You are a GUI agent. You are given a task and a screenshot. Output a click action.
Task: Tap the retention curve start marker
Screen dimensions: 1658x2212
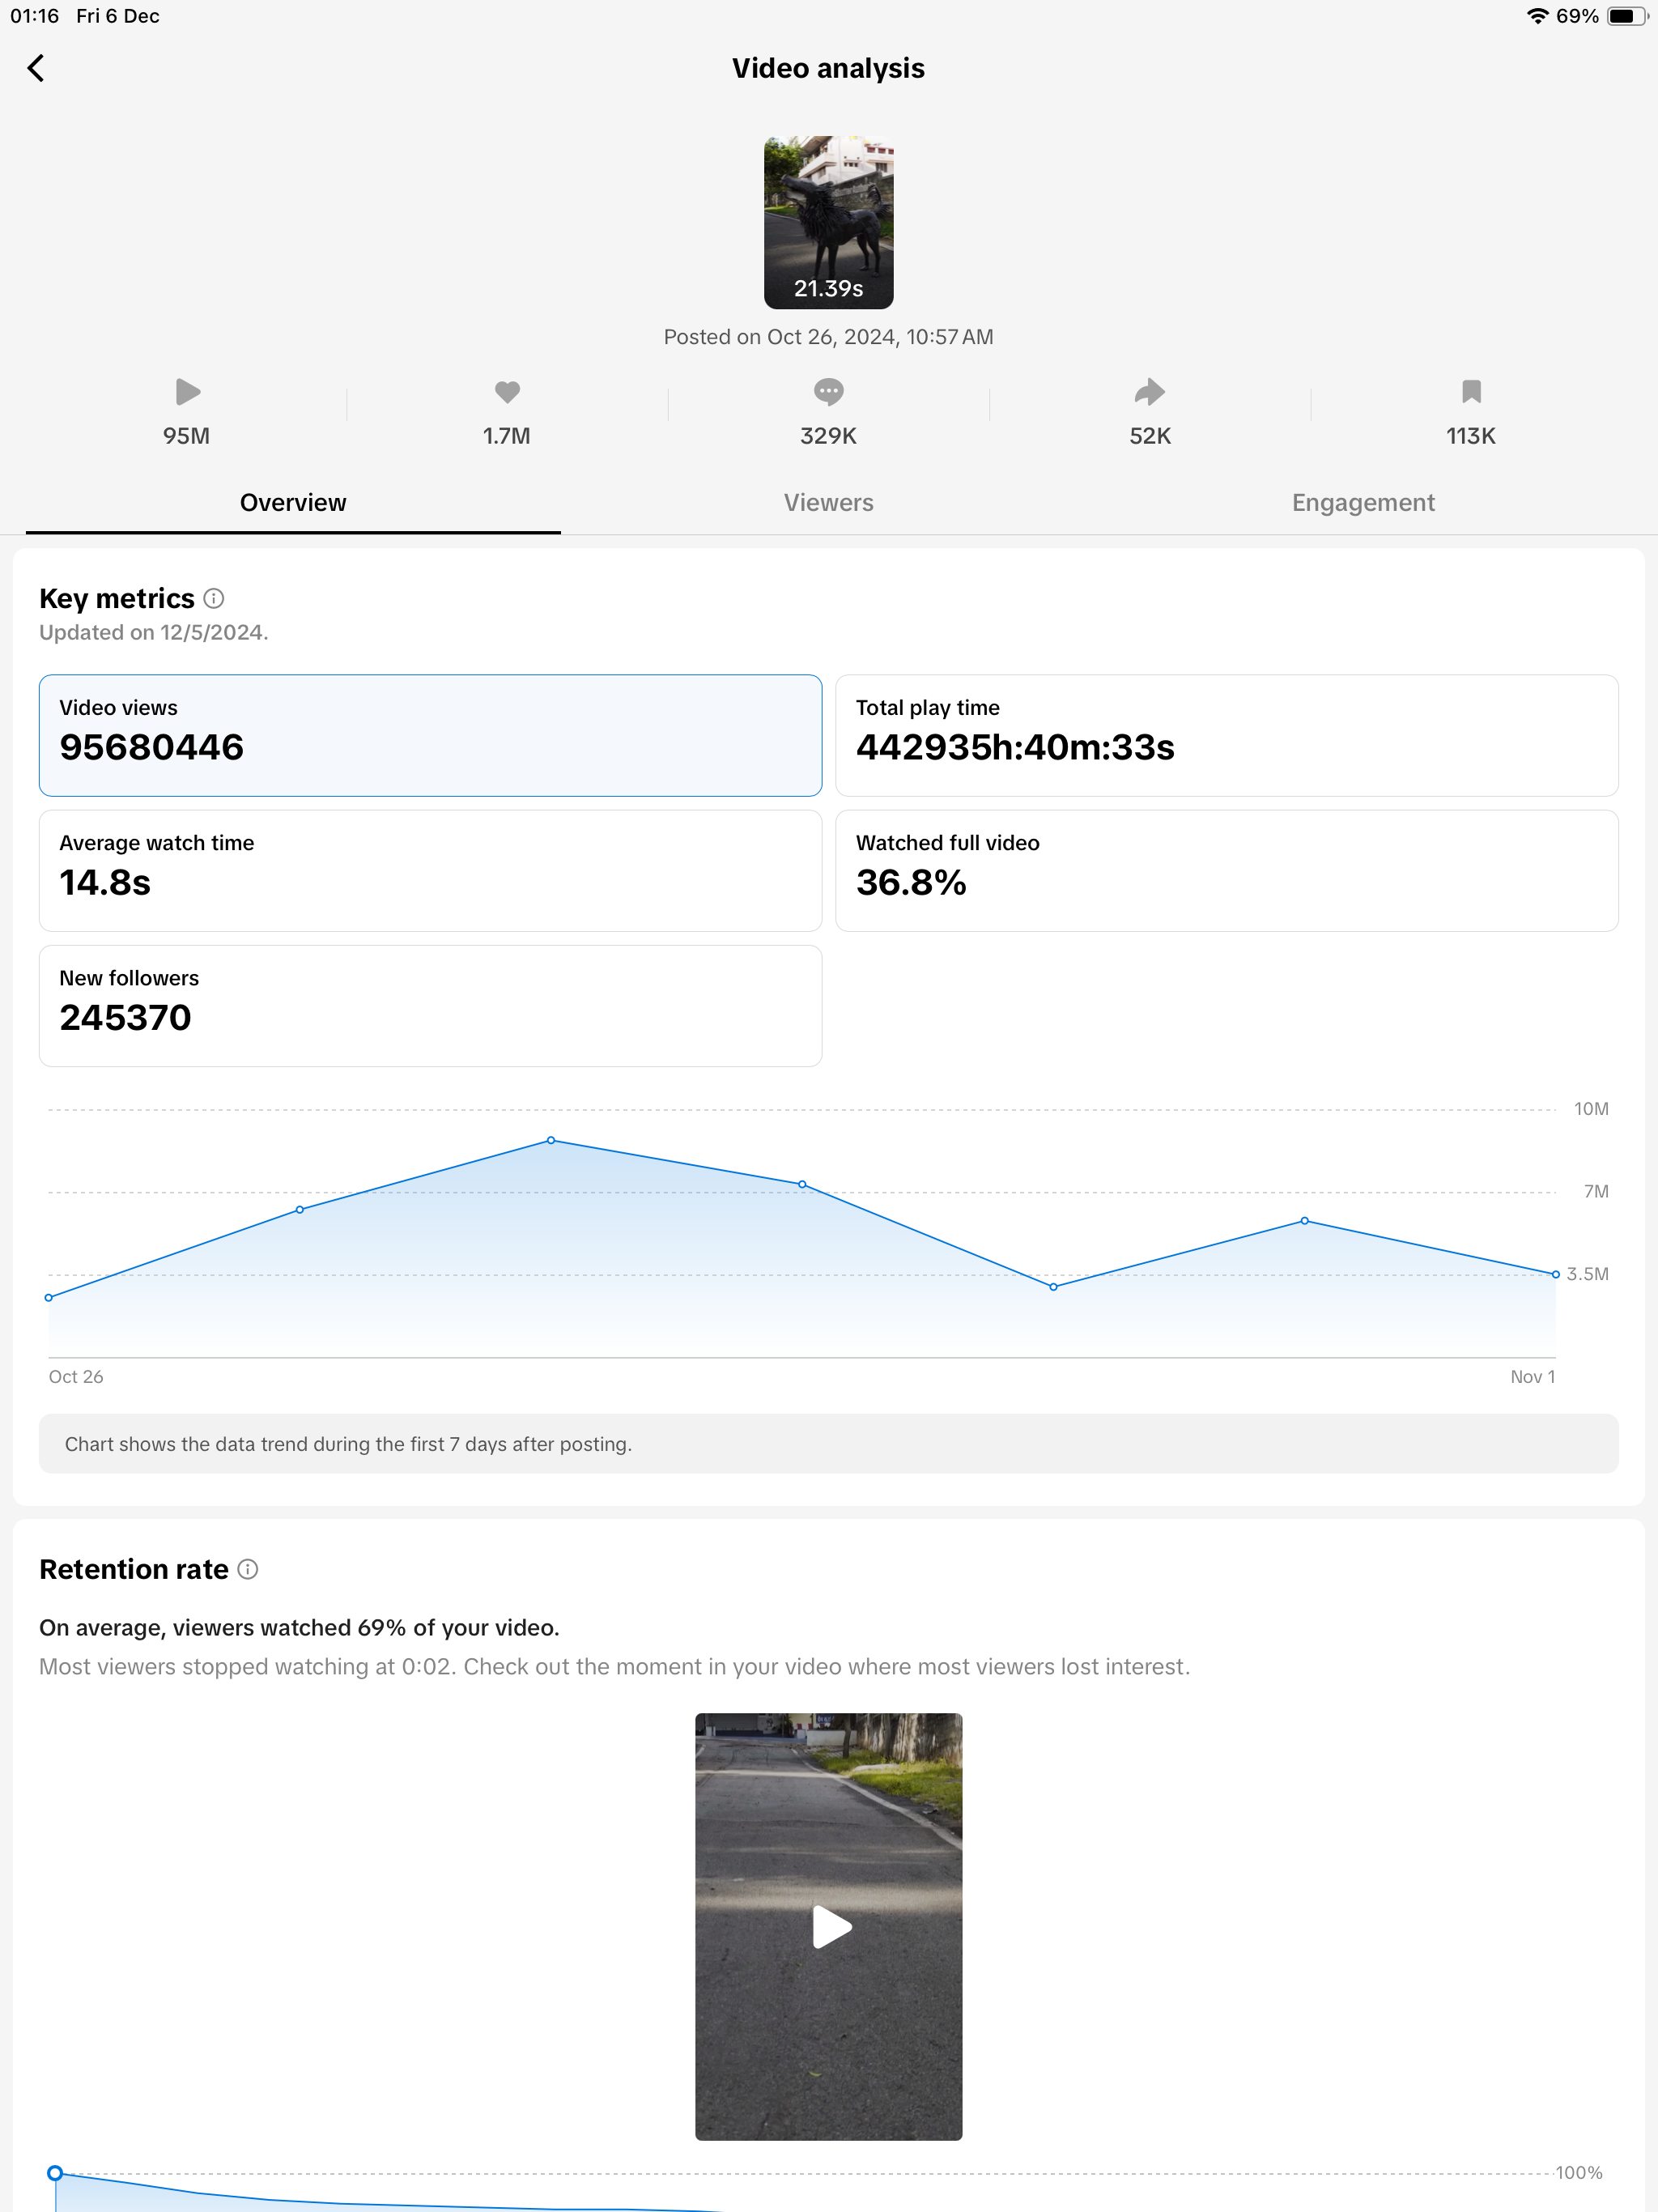pyautogui.click(x=56, y=2173)
